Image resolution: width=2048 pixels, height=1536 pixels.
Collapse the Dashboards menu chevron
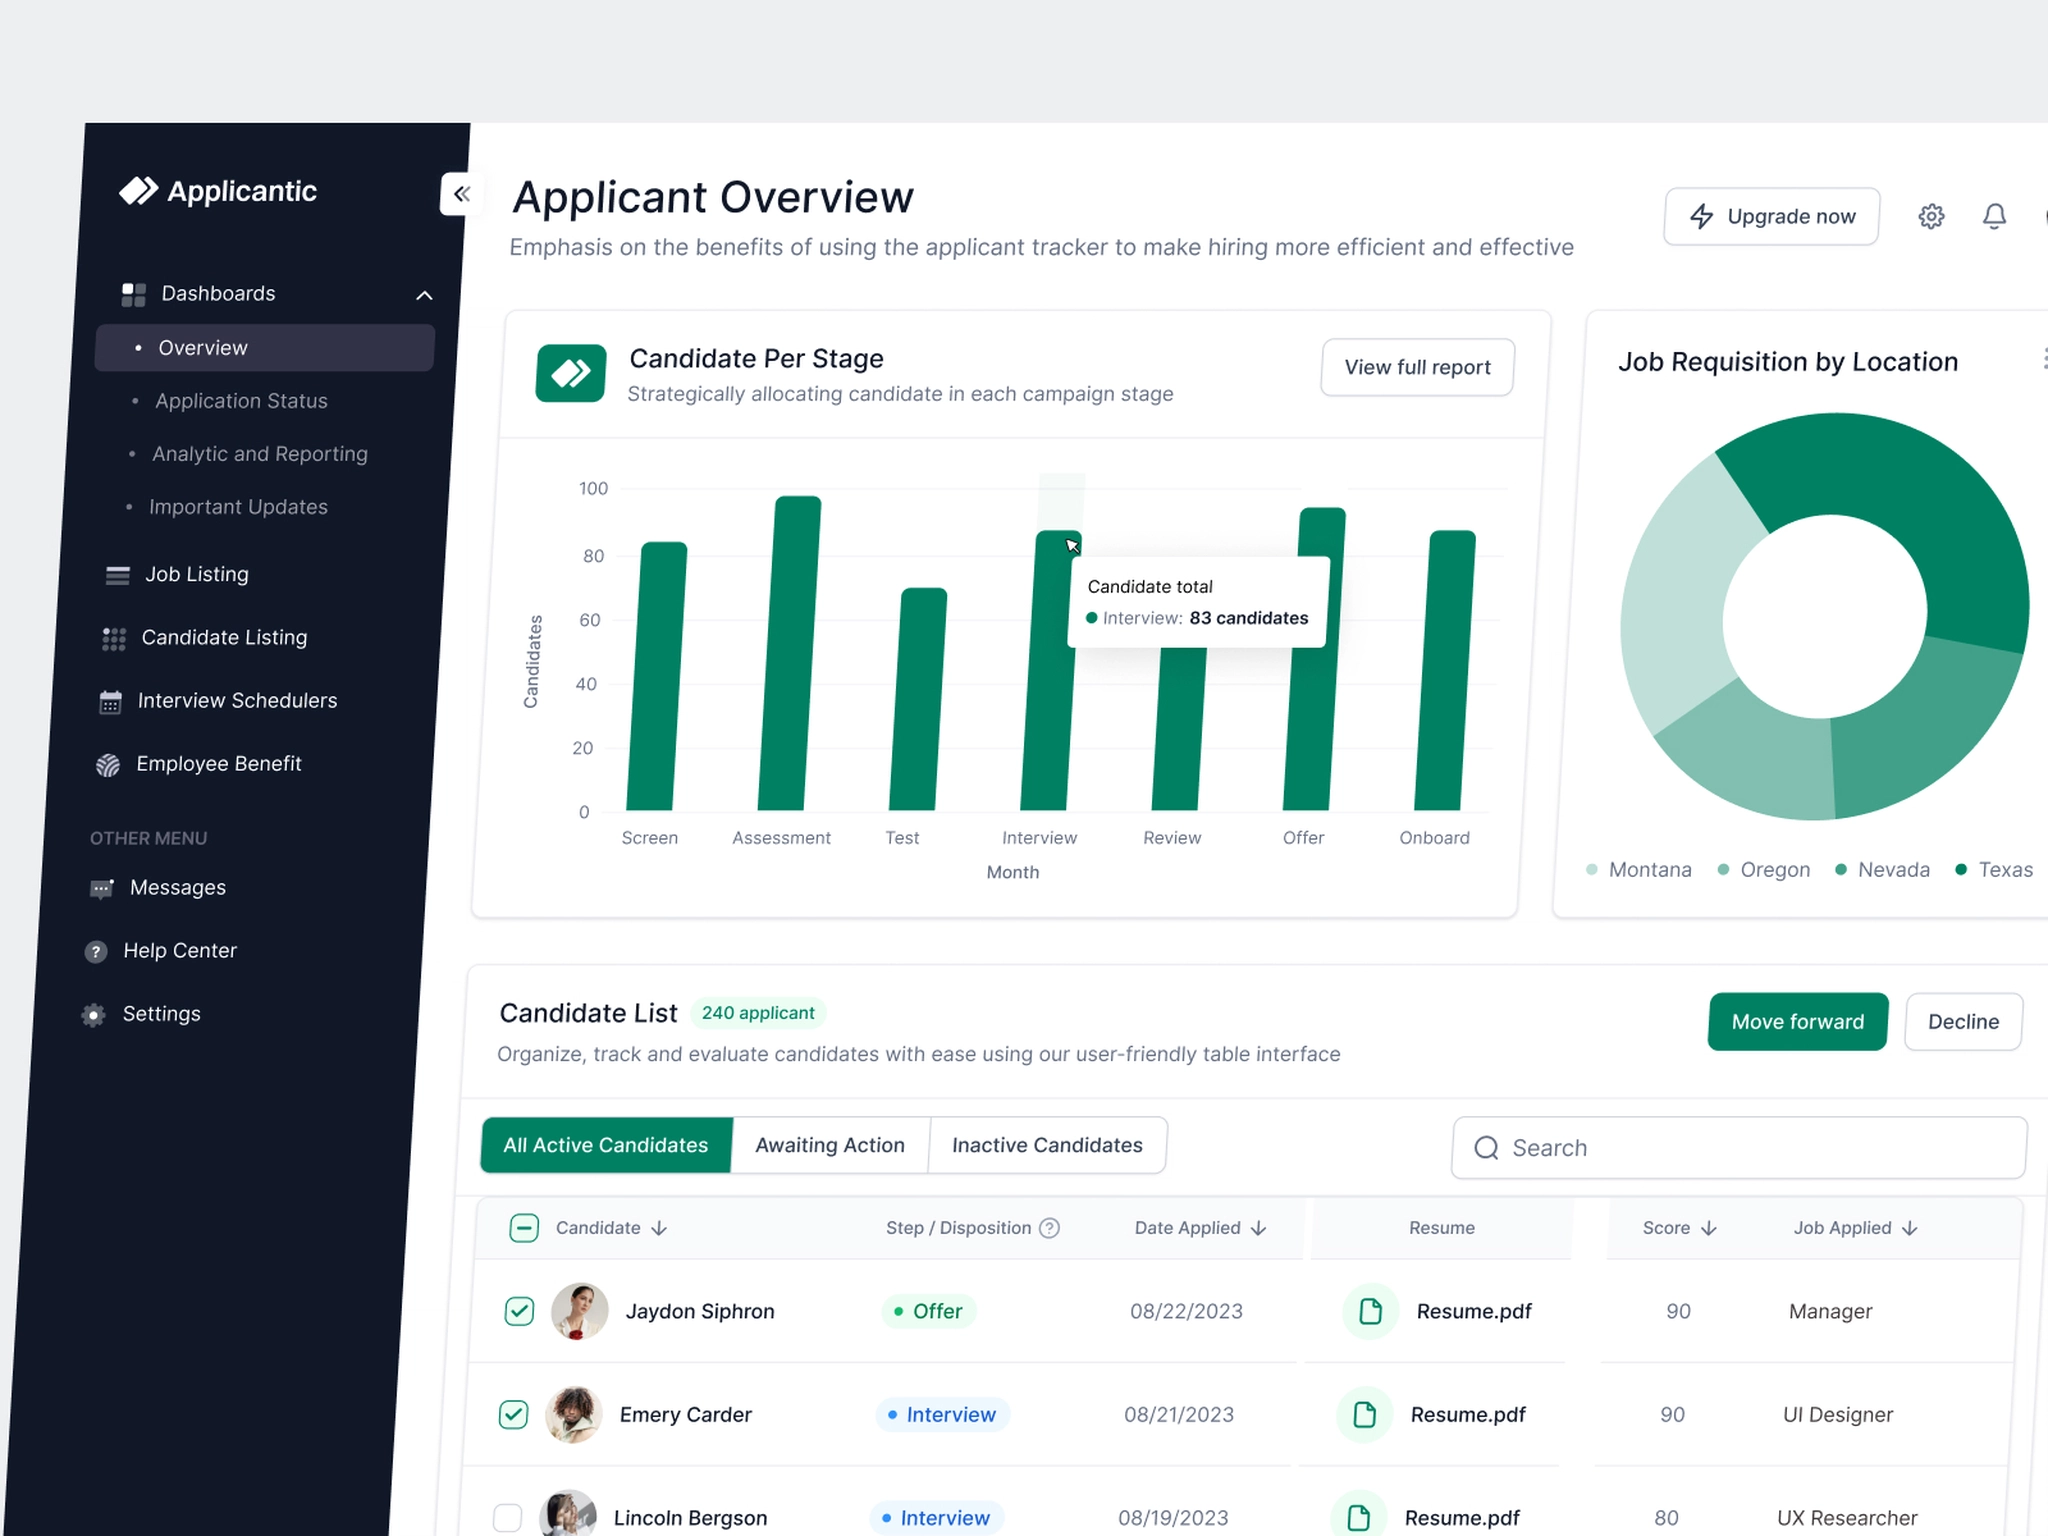click(x=424, y=295)
